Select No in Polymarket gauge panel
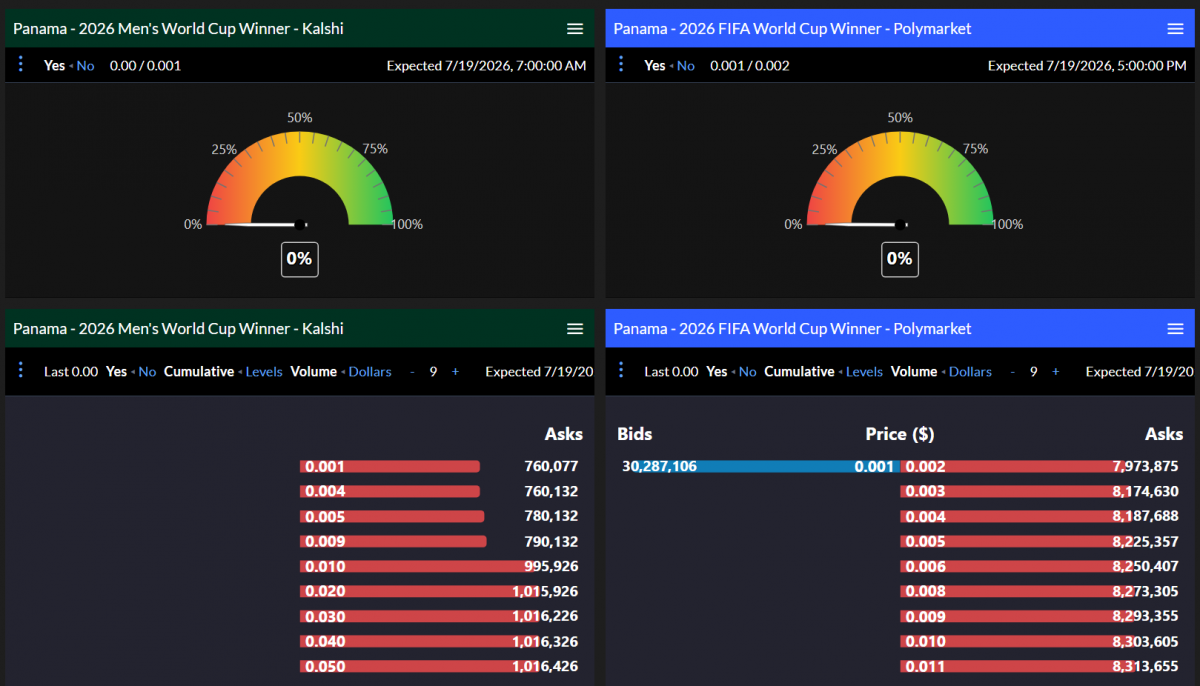This screenshot has width=1200, height=686. coord(685,66)
